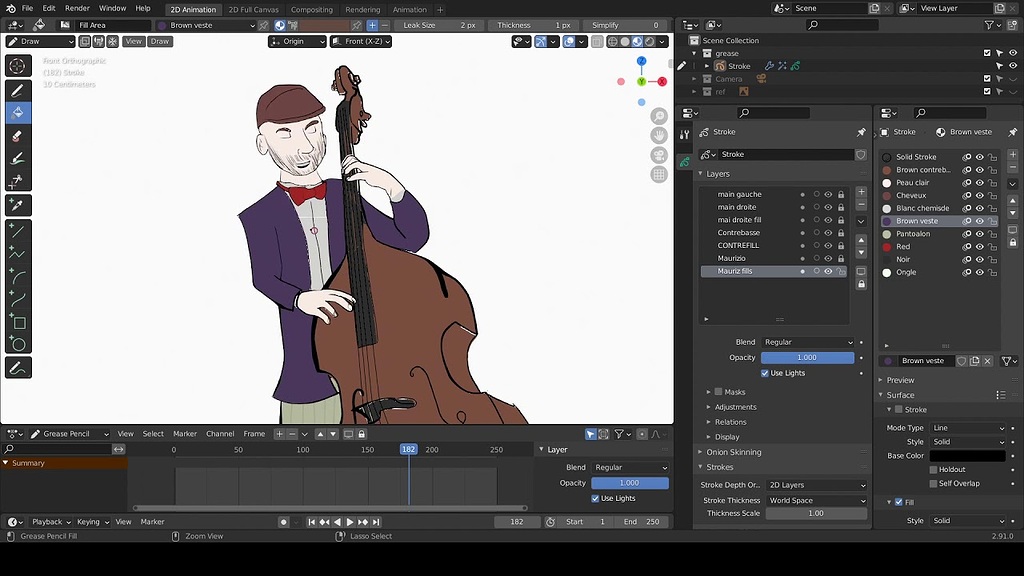Jump to timeline end
Screen dimensions: 1024x576
(376, 522)
